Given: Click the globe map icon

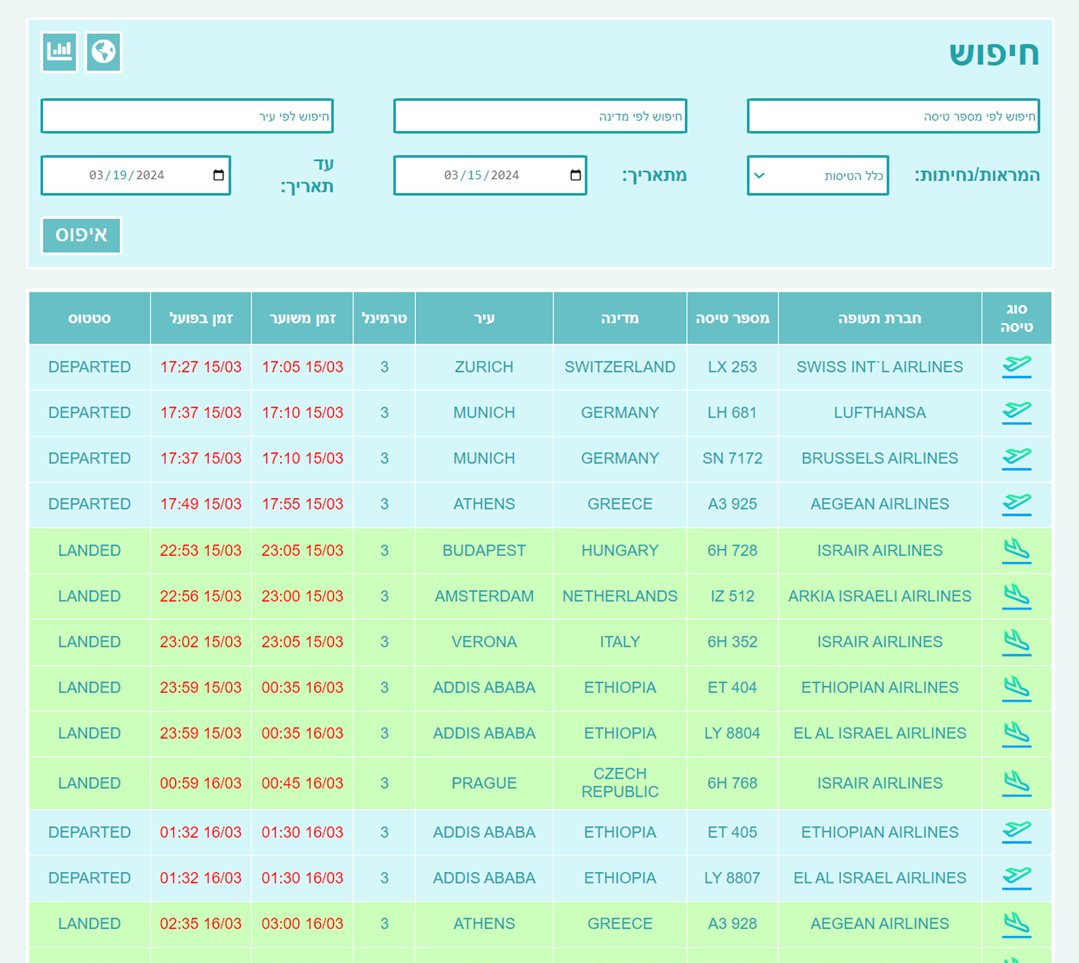Looking at the screenshot, I should [x=104, y=52].
